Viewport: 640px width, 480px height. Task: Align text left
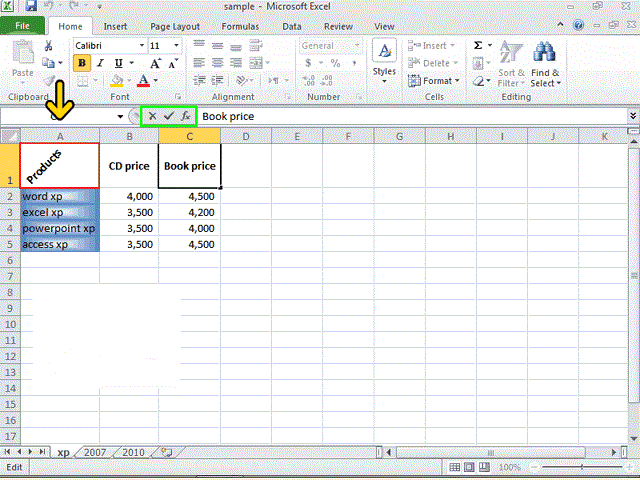199,62
